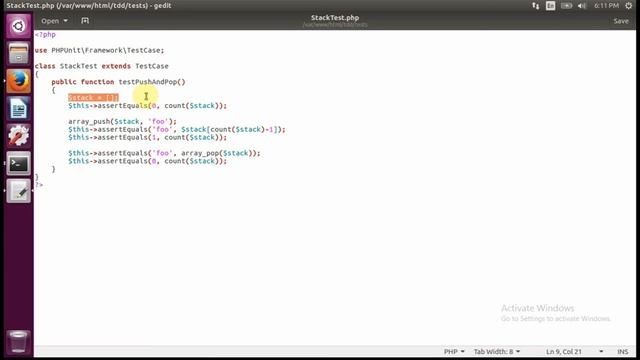Change the PHP syntax highlighting mode

pos(454,351)
